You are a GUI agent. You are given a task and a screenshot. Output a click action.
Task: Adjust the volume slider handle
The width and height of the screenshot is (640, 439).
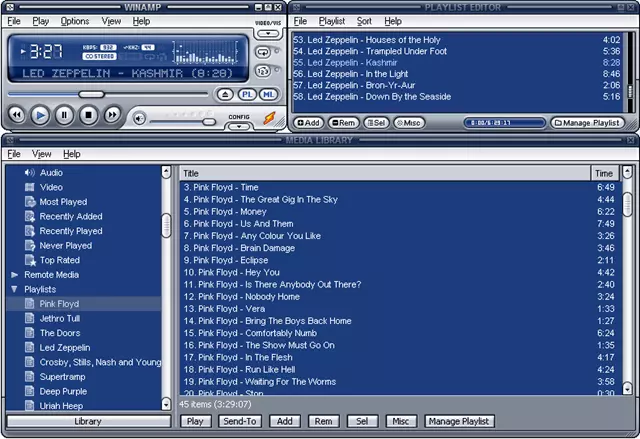click(209, 122)
